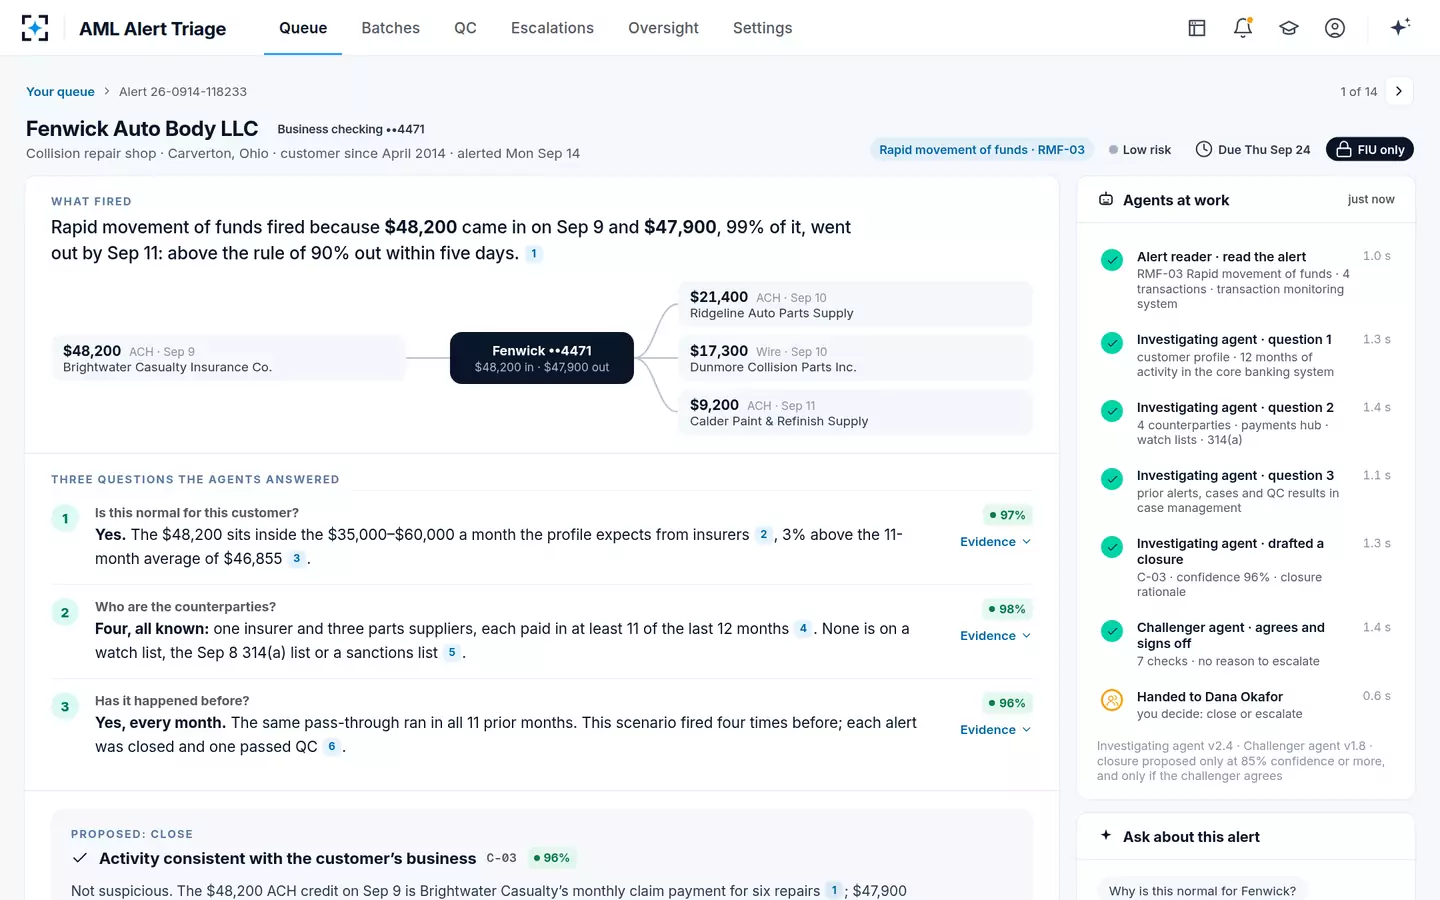Select the Ridgeline Auto Parts Supply outflow card
This screenshot has width=1440, height=900.
click(x=856, y=304)
